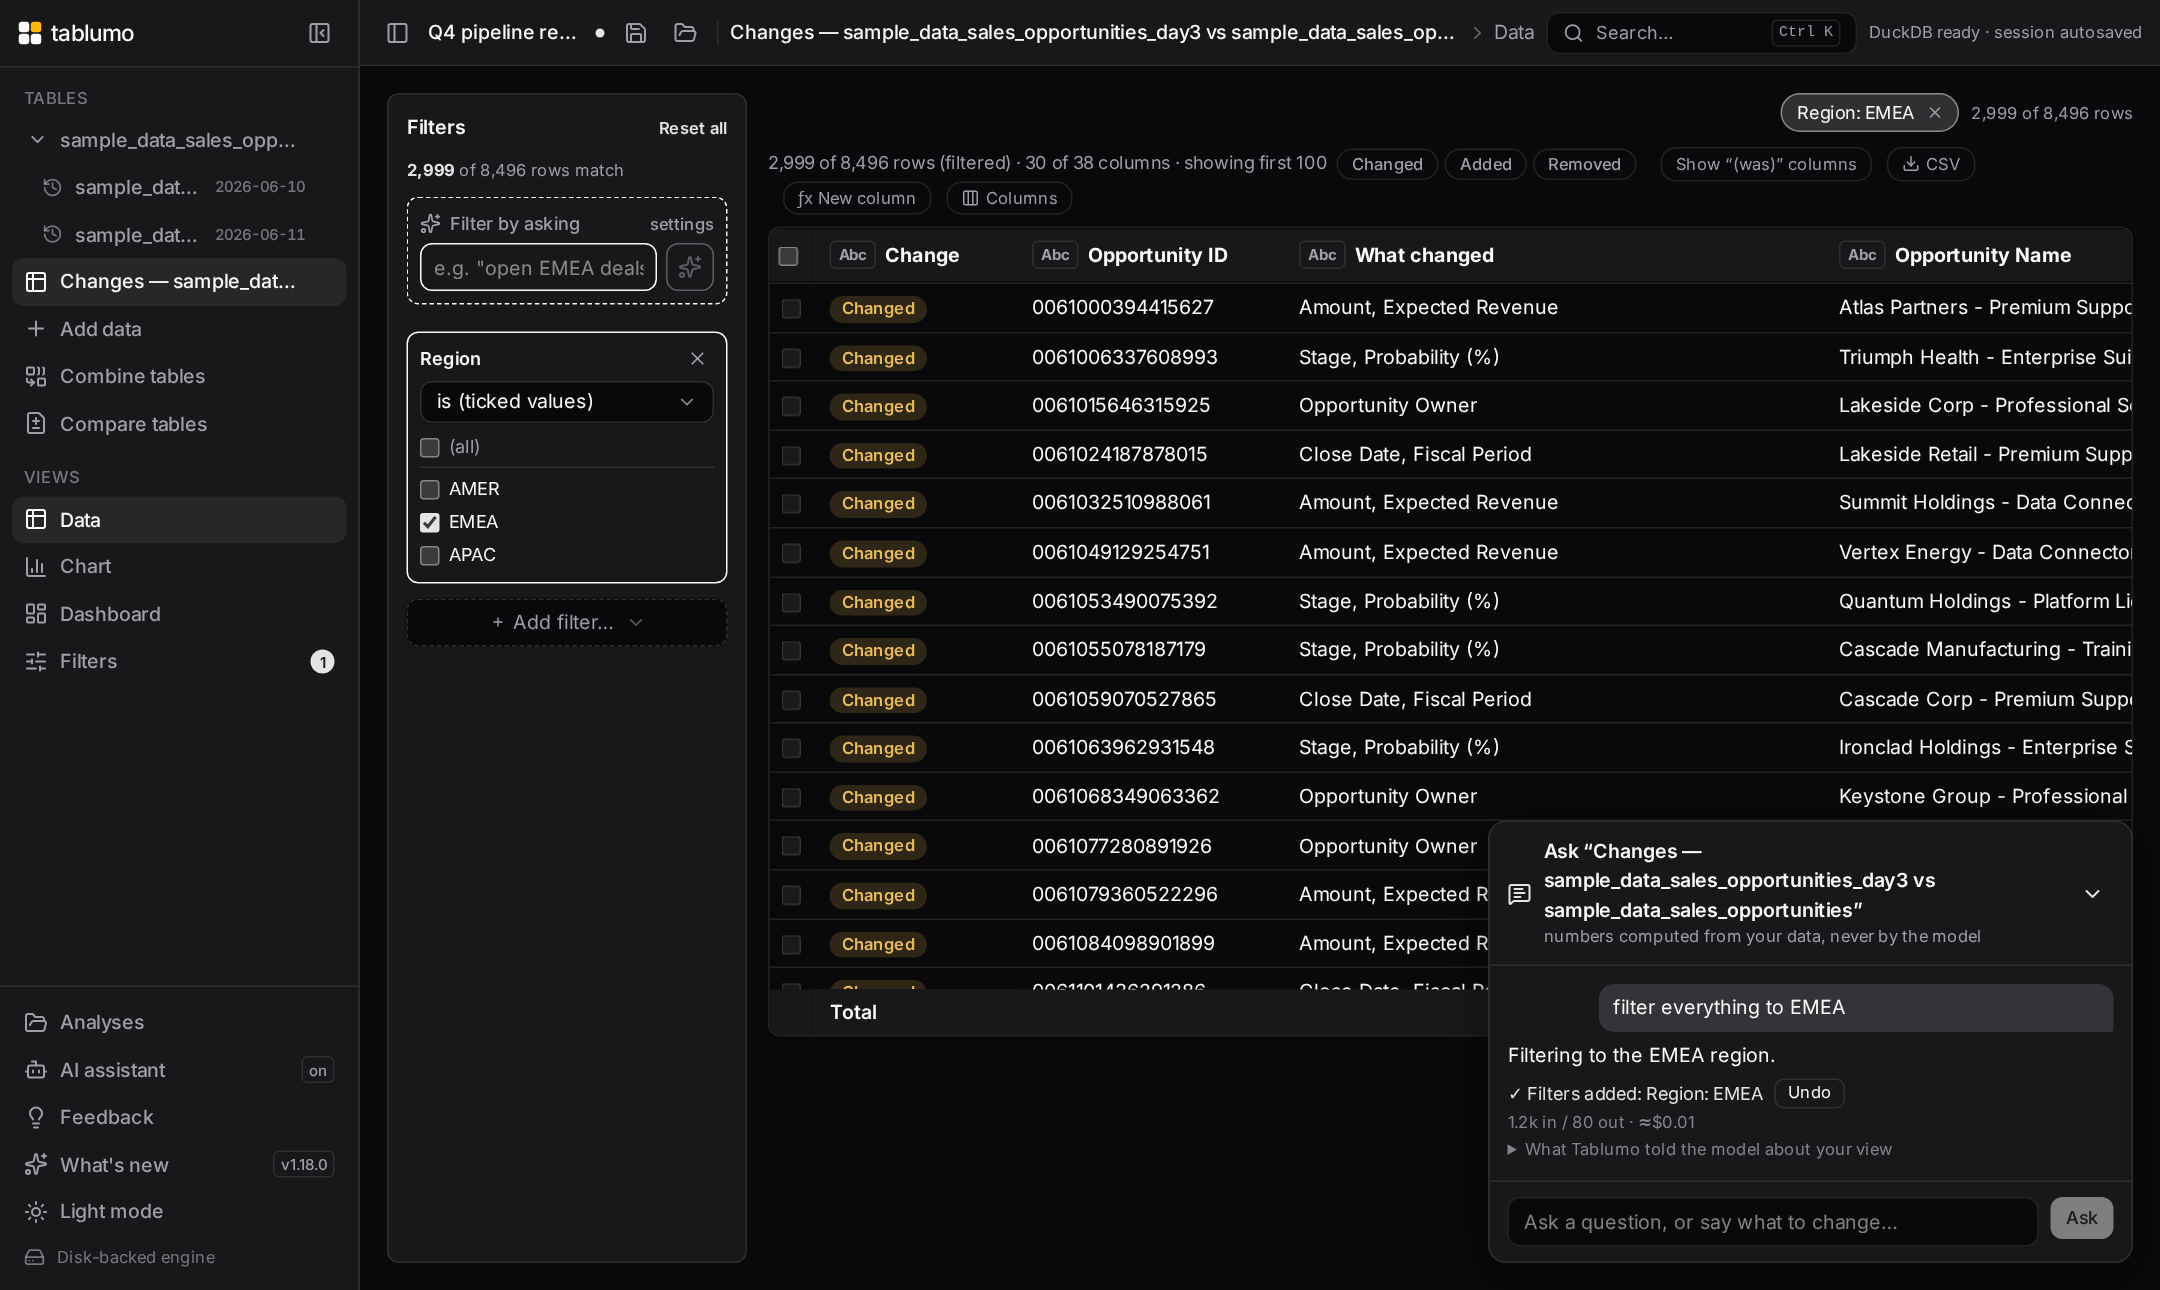This screenshot has height=1290, width=2160.
Task: Add a New column formula
Action: tap(856, 198)
